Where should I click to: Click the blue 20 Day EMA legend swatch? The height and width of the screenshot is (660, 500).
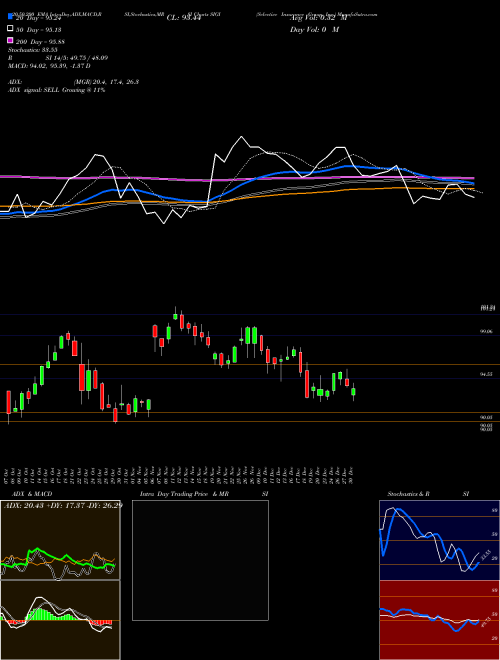click(x=10, y=16)
